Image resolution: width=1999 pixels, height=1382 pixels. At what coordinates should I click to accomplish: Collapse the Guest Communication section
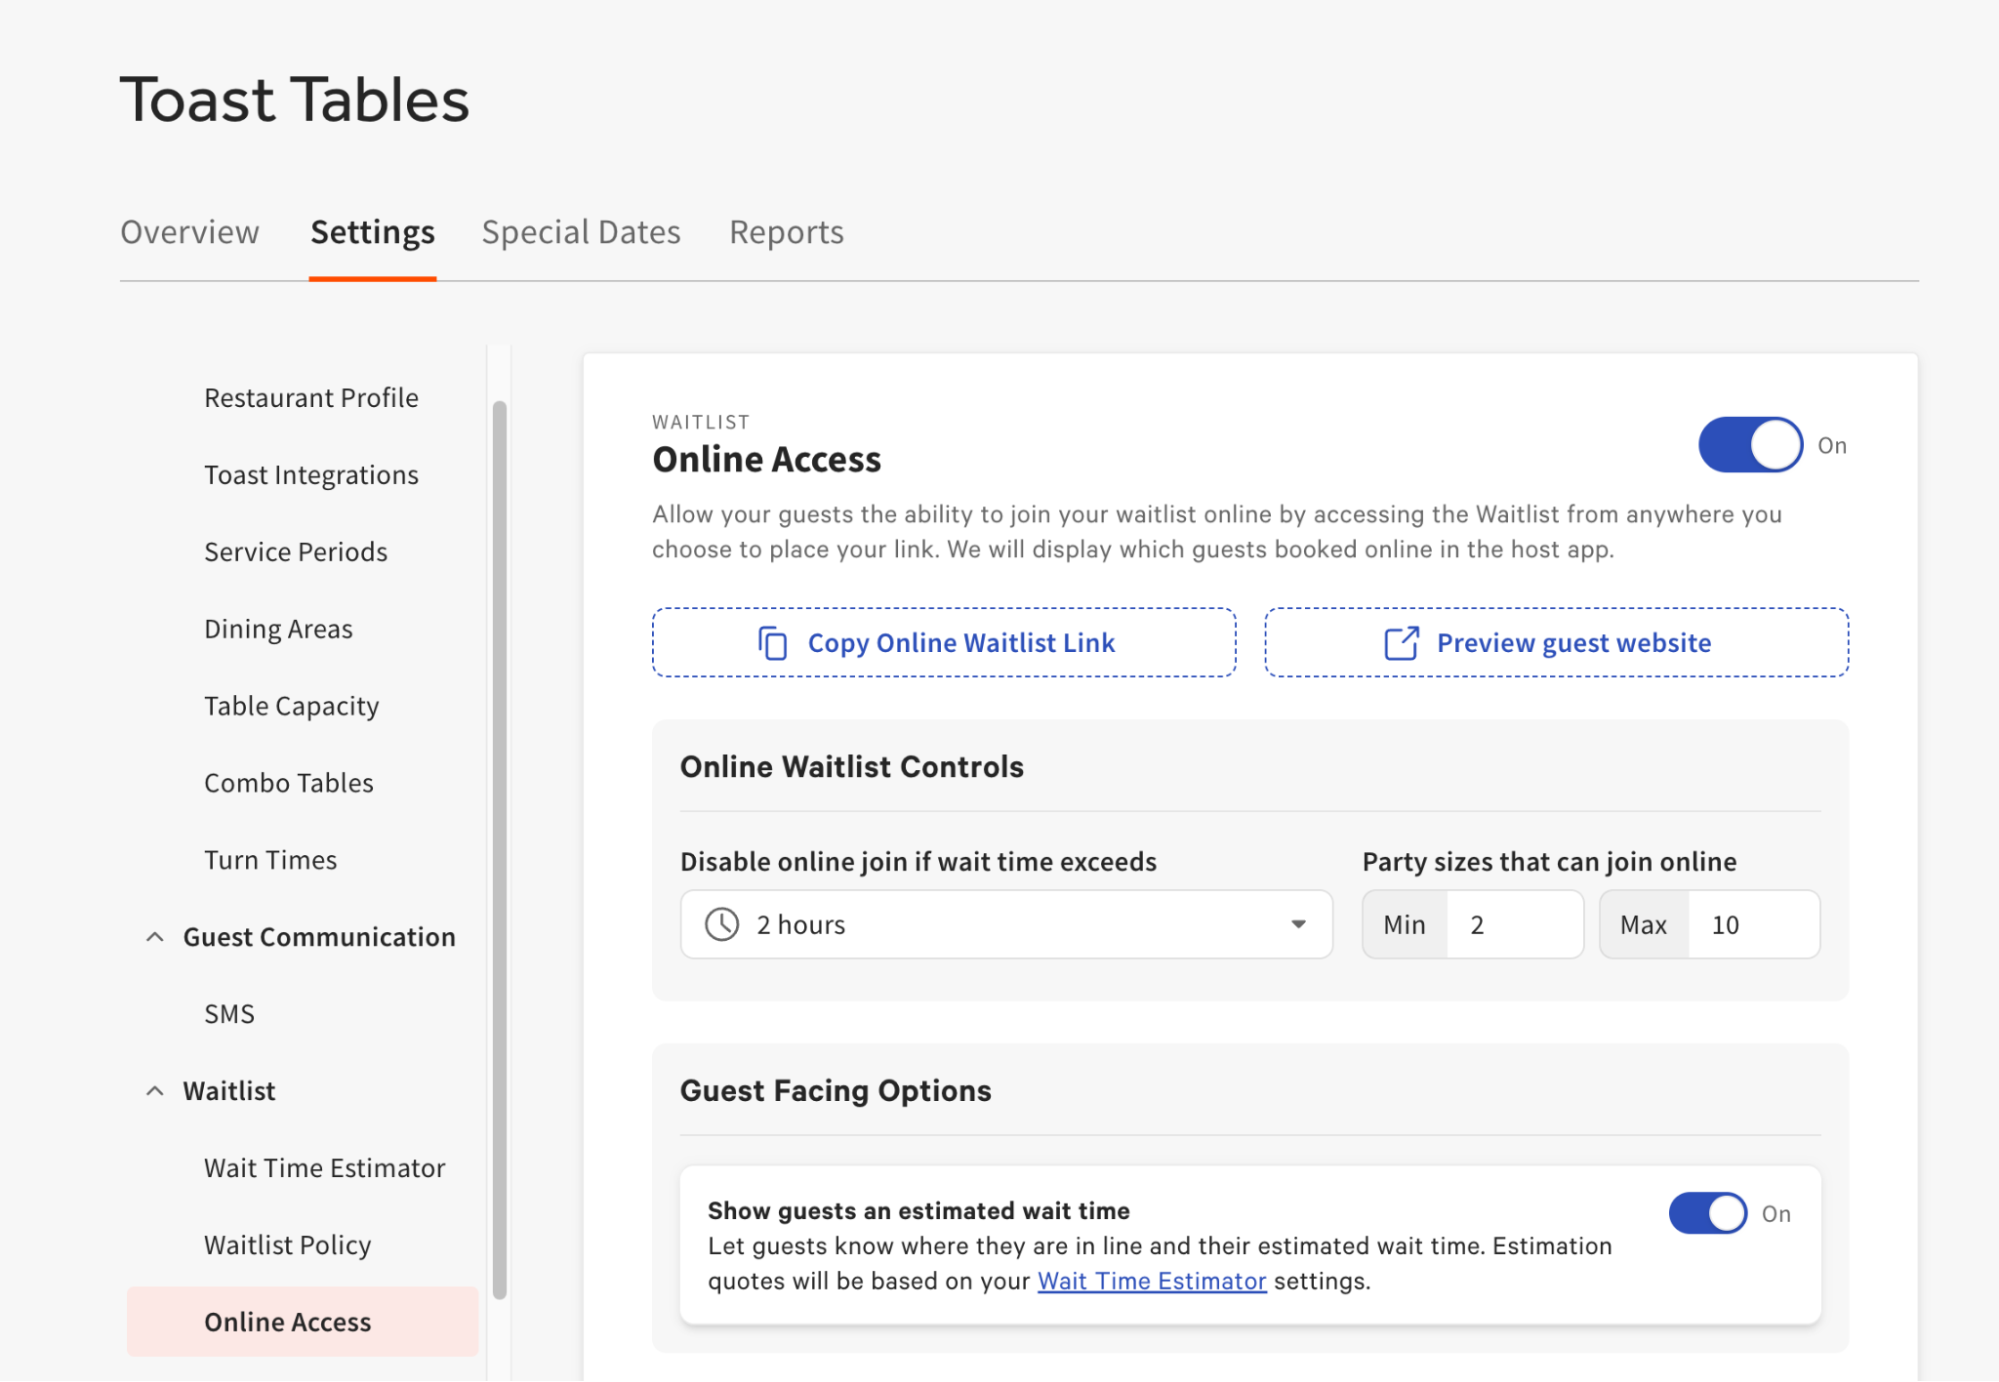(x=154, y=936)
